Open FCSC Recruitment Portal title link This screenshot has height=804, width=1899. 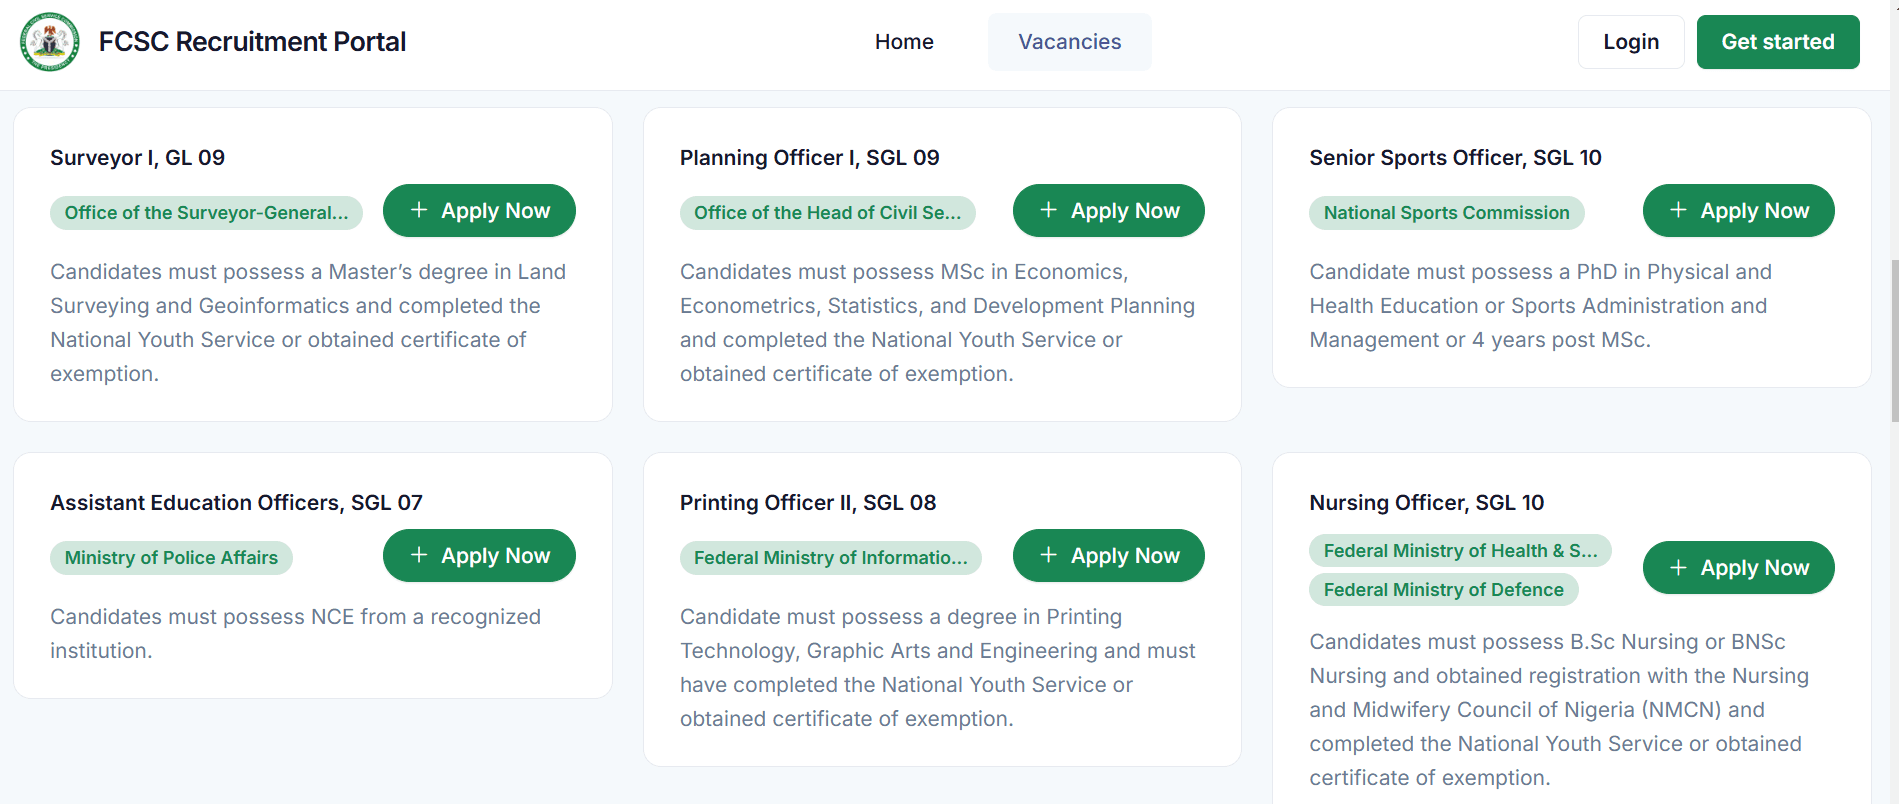point(252,42)
